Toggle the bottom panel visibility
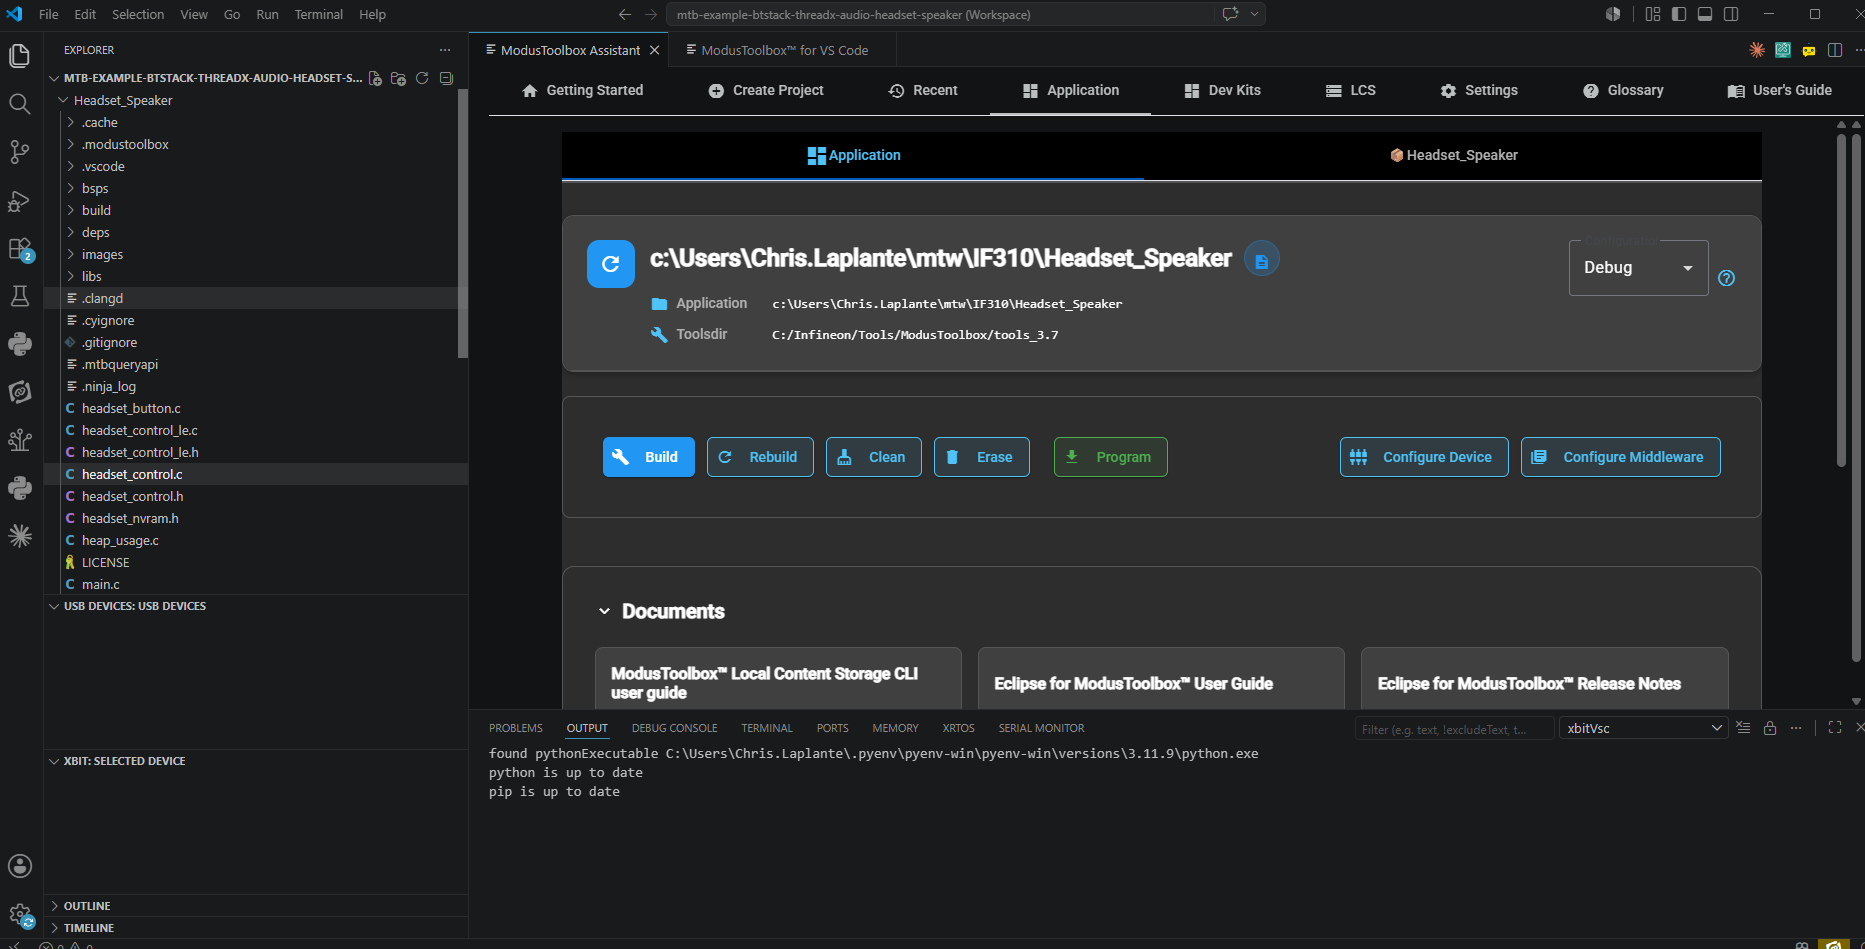Screen dimensions: 1865x949 [1705, 14]
